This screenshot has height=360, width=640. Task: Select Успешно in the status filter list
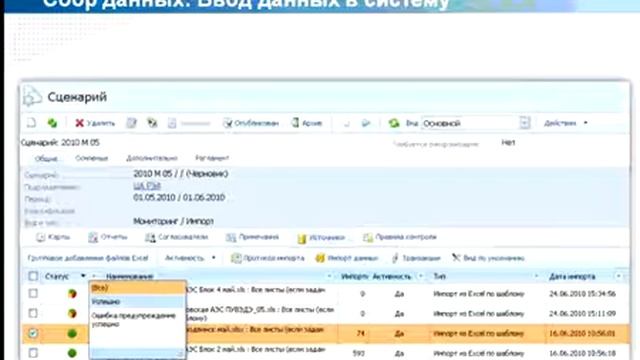point(138,302)
